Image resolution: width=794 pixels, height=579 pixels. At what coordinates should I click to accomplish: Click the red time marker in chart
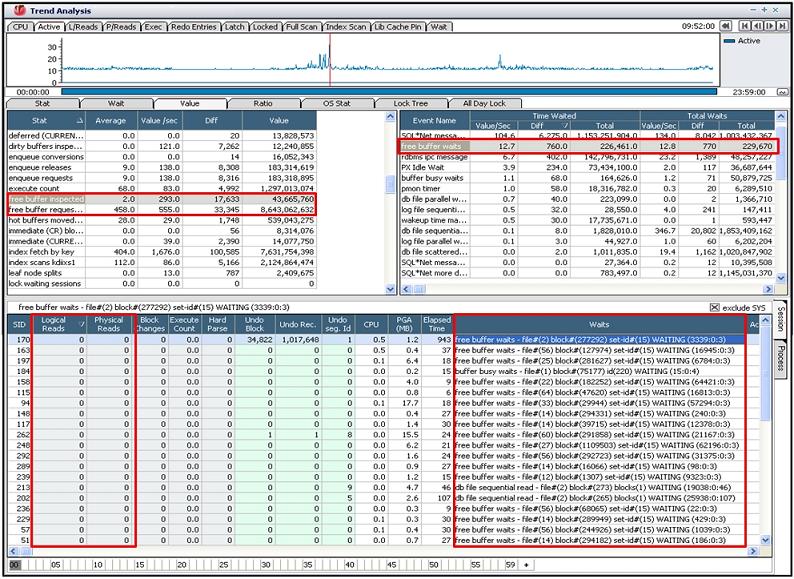coord(330,60)
